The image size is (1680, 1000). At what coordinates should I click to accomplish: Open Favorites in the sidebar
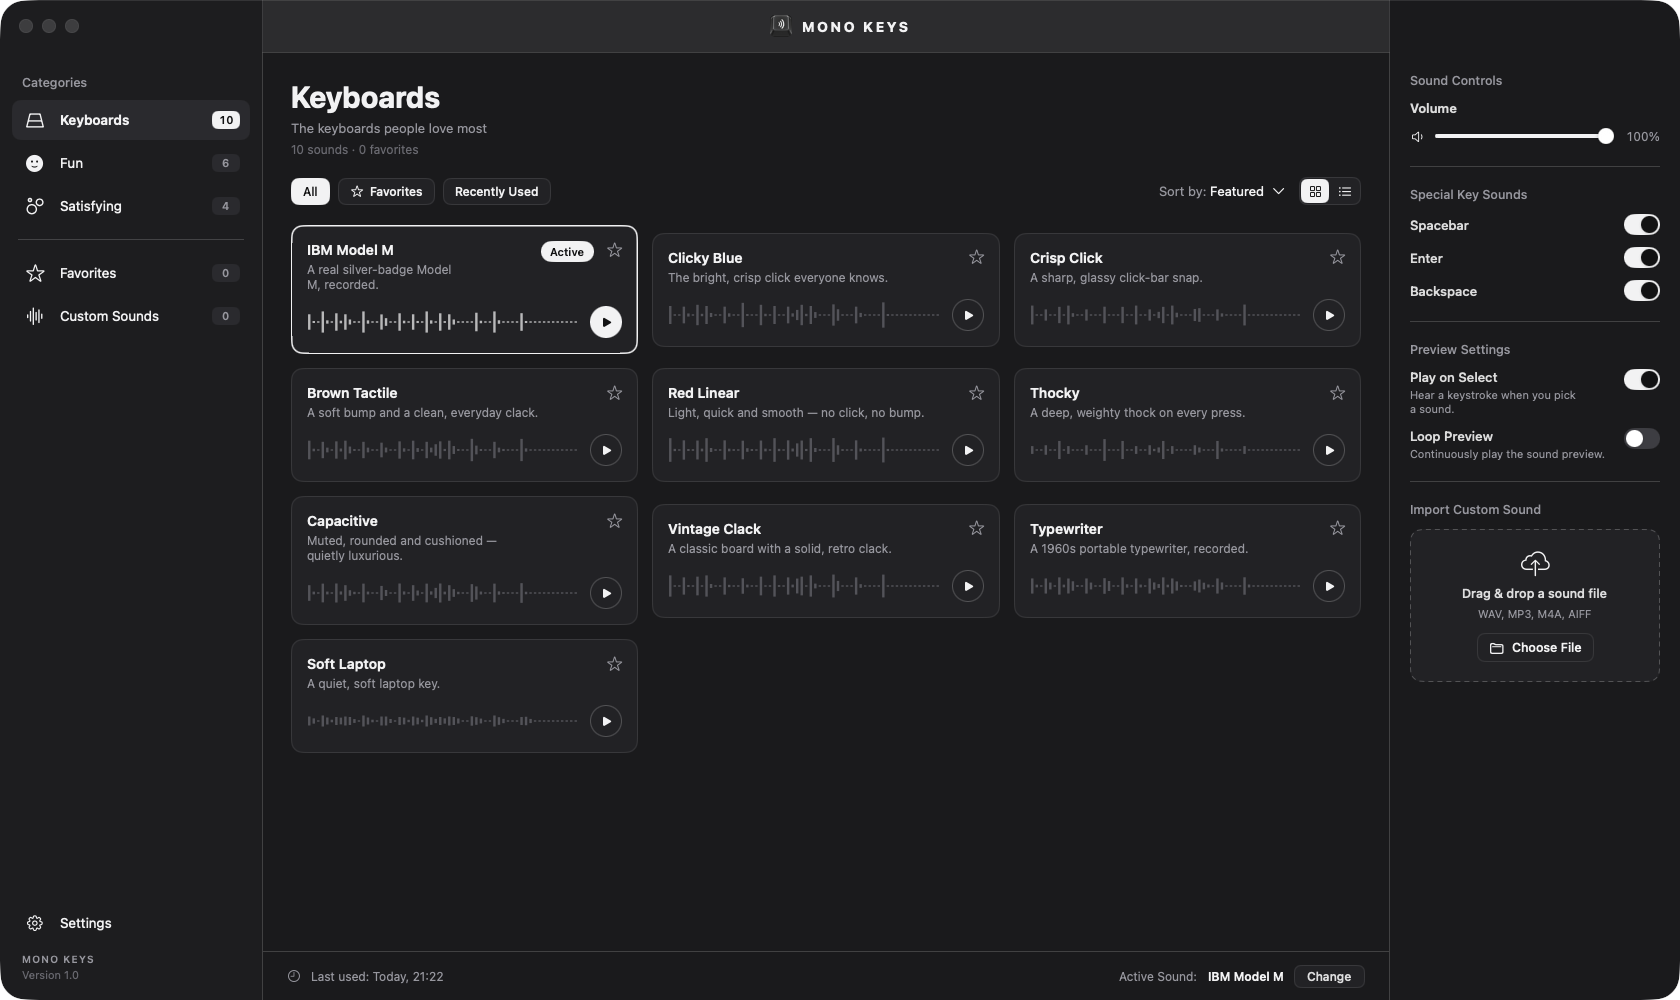click(131, 273)
